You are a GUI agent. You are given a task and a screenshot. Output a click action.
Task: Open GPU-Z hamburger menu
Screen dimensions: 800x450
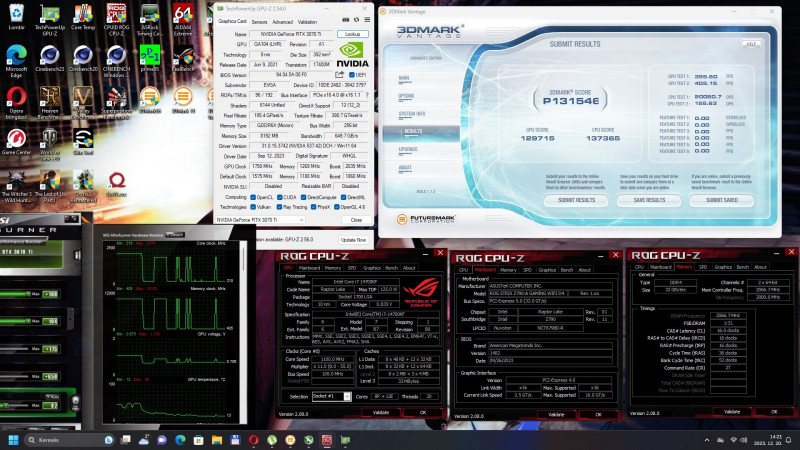click(367, 20)
